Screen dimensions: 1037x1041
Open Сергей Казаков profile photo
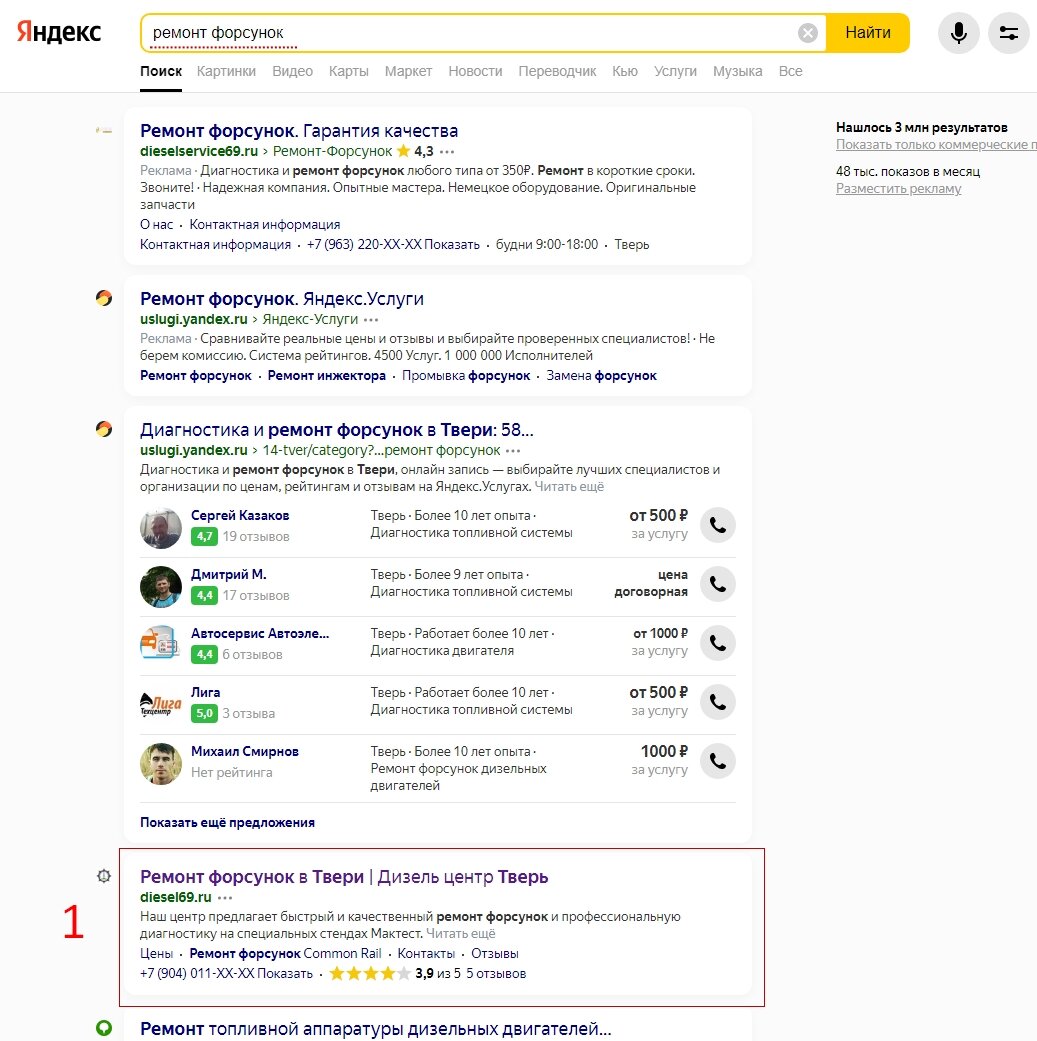pos(161,528)
